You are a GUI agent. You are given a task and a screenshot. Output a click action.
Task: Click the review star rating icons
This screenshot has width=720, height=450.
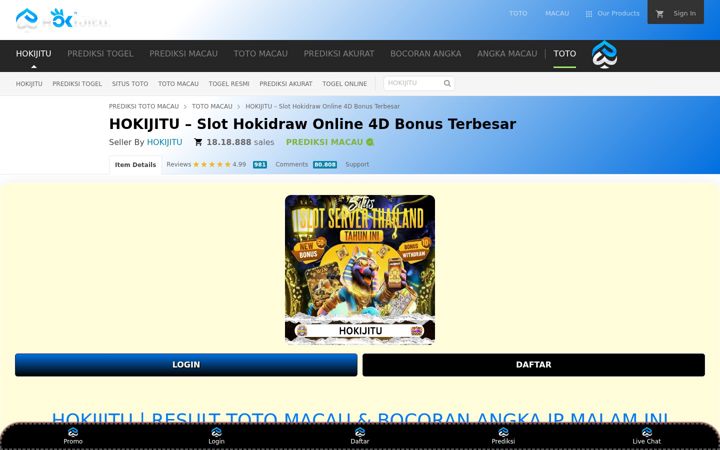click(212, 164)
